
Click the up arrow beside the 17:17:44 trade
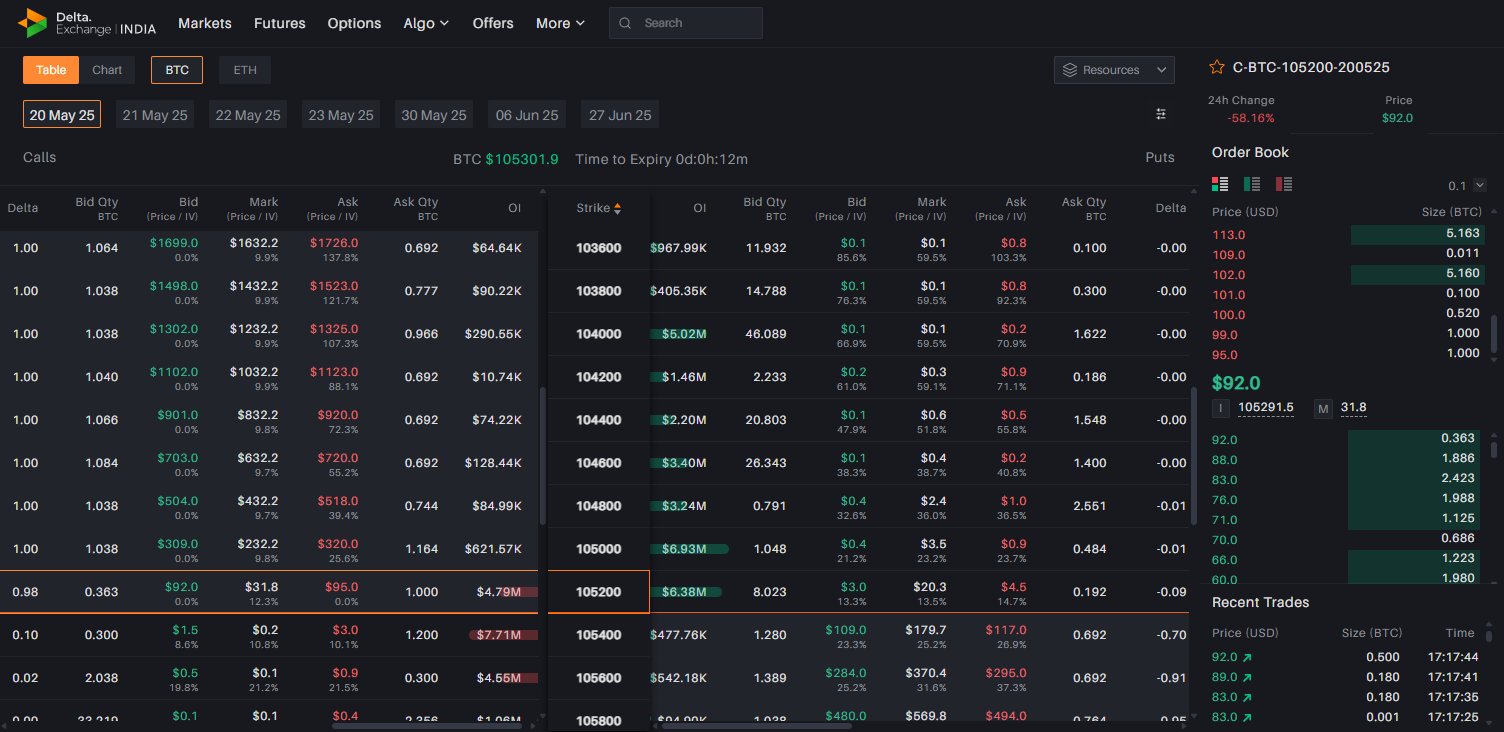coord(1247,657)
